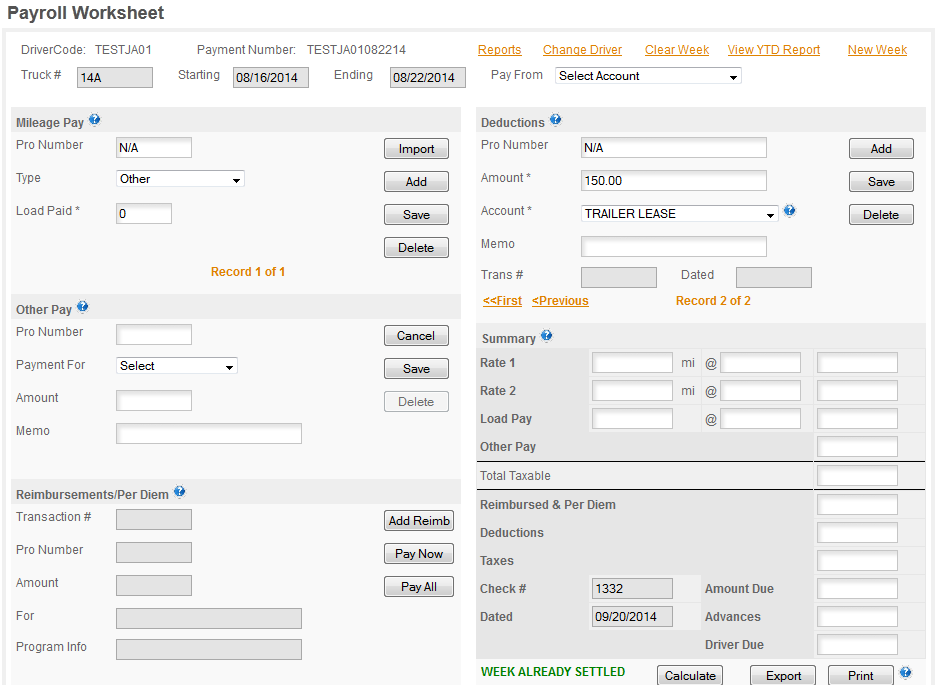Click the Pay All reimbursements button
Screen dimensions: 935x685
click(419, 587)
